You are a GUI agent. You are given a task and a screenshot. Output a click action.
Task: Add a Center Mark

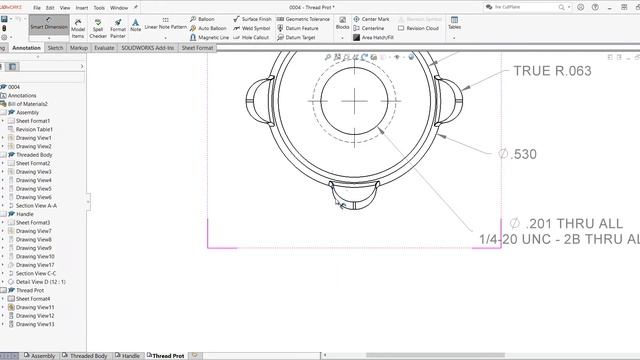[x=371, y=19]
